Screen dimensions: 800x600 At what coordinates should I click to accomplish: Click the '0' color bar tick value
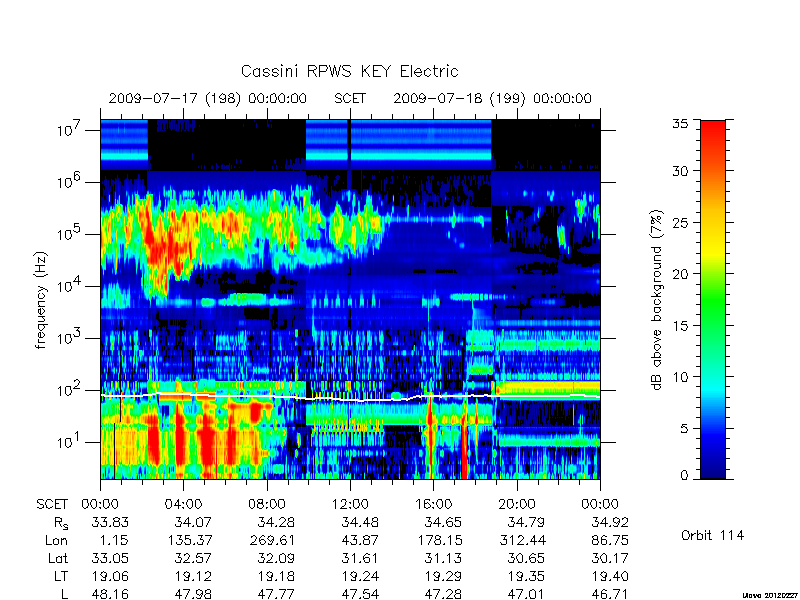click(684, 476)
